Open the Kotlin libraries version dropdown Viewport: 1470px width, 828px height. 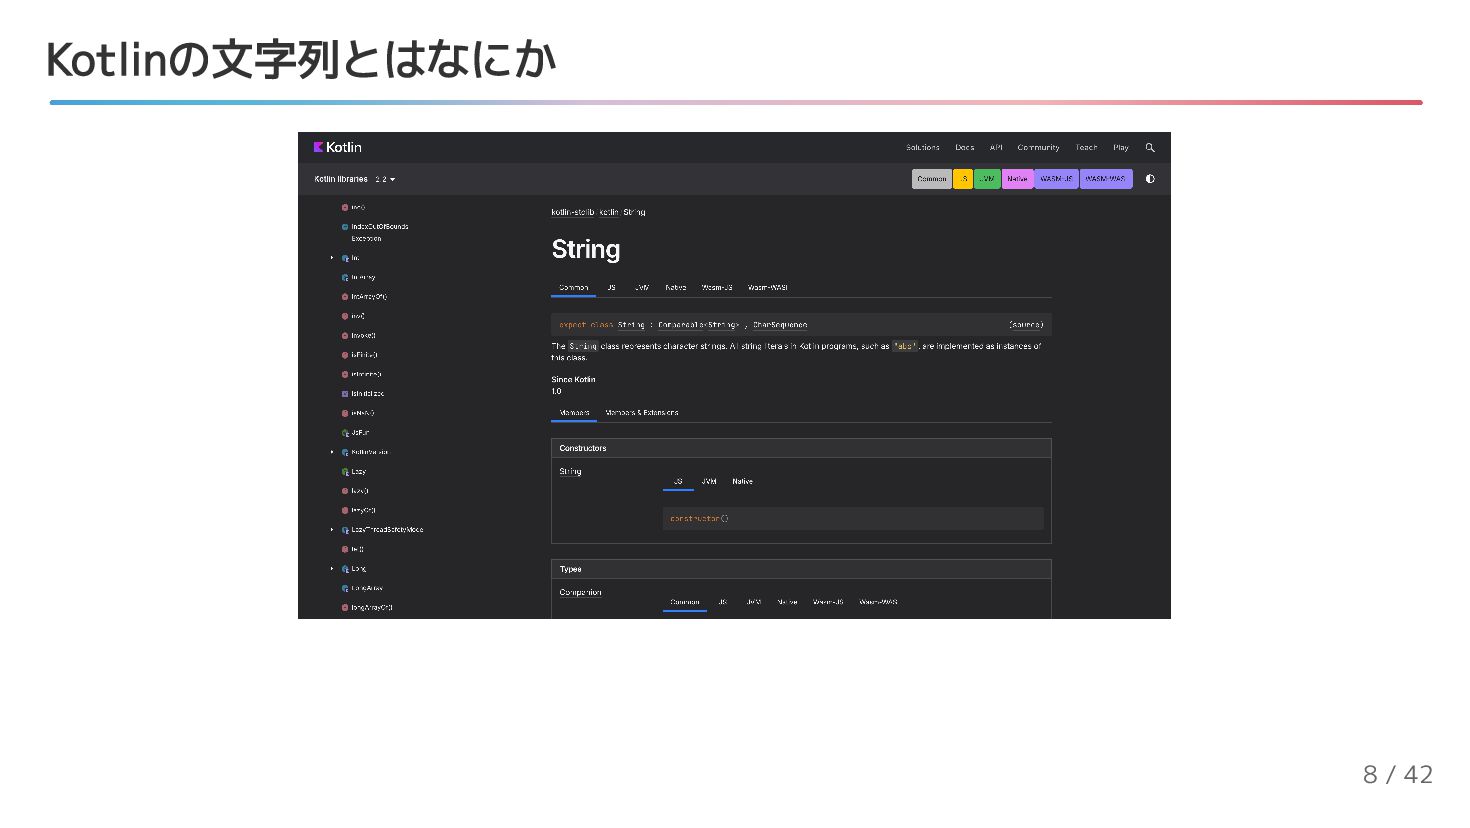[x=385, y=179]
